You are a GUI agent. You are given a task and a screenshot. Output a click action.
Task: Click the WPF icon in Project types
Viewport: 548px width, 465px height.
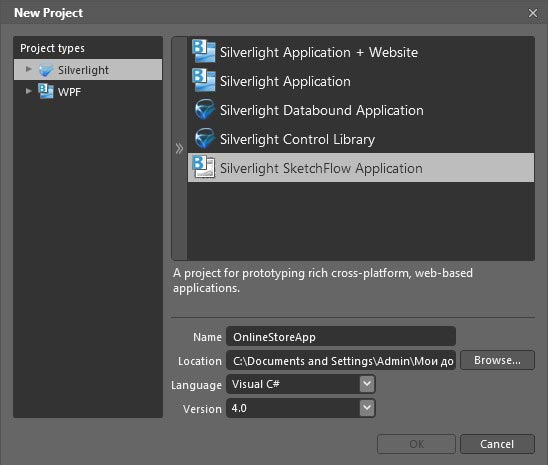(x=46, y=91)
